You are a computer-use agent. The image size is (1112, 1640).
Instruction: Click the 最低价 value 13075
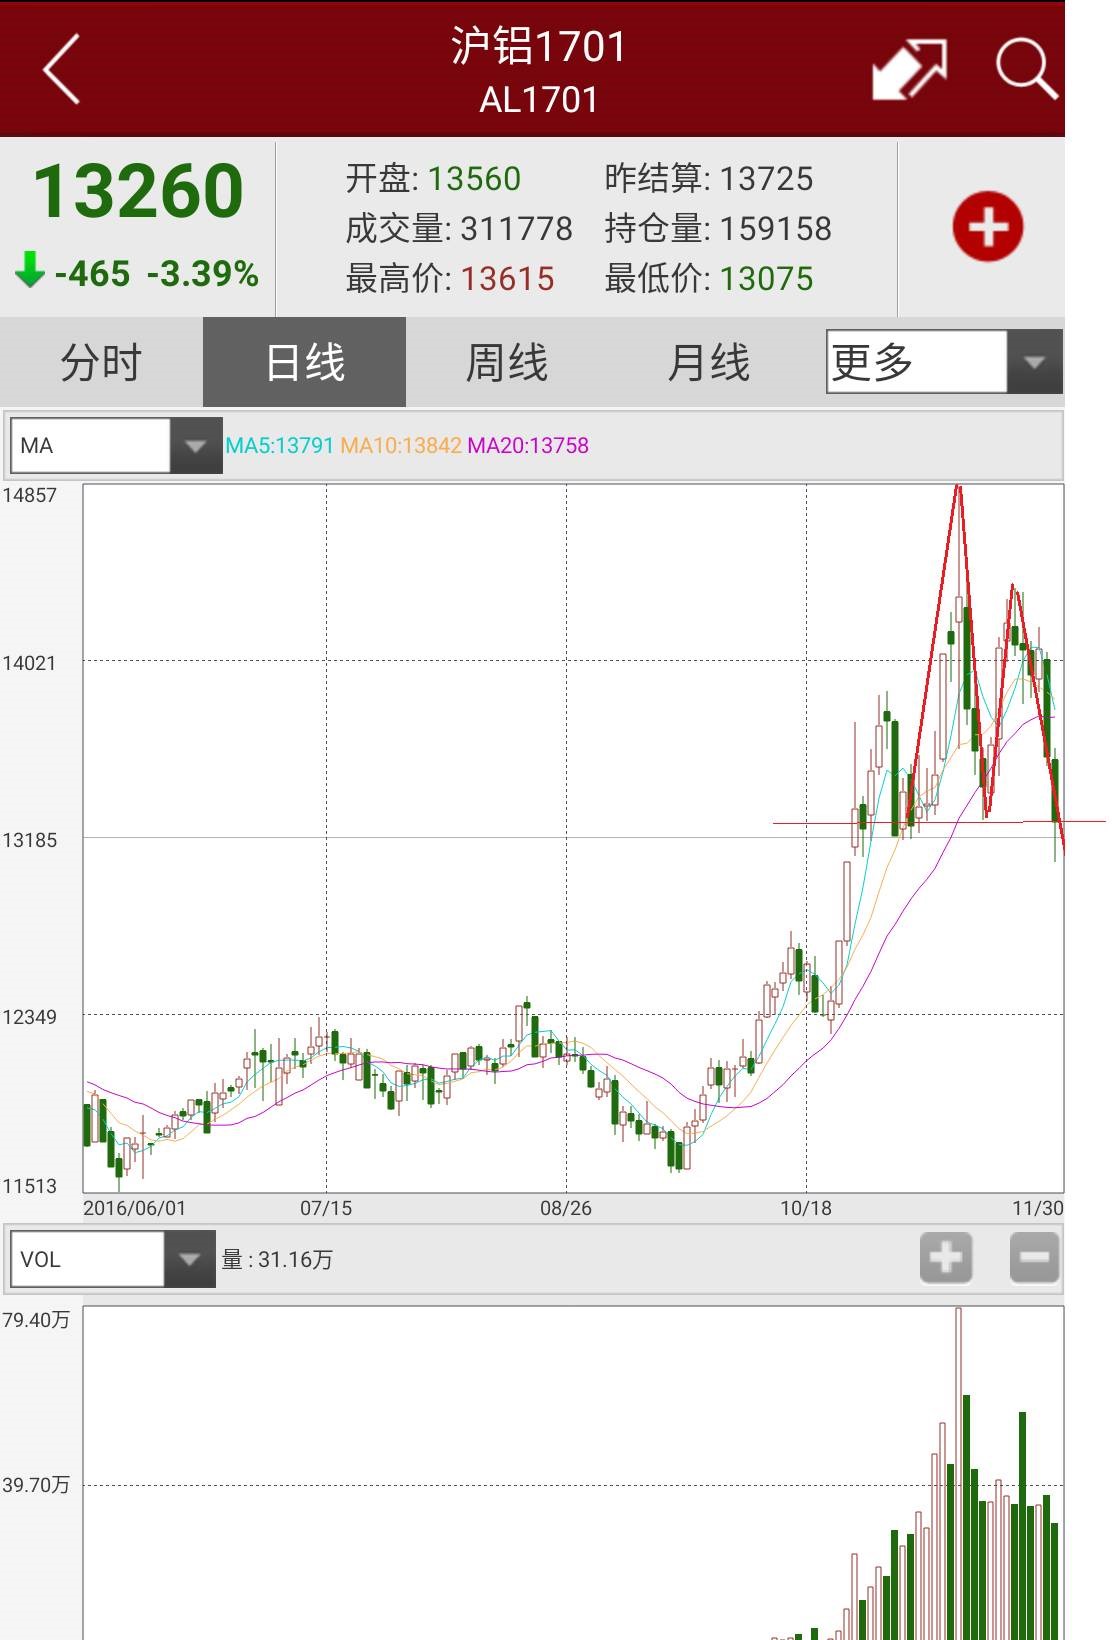766,279
